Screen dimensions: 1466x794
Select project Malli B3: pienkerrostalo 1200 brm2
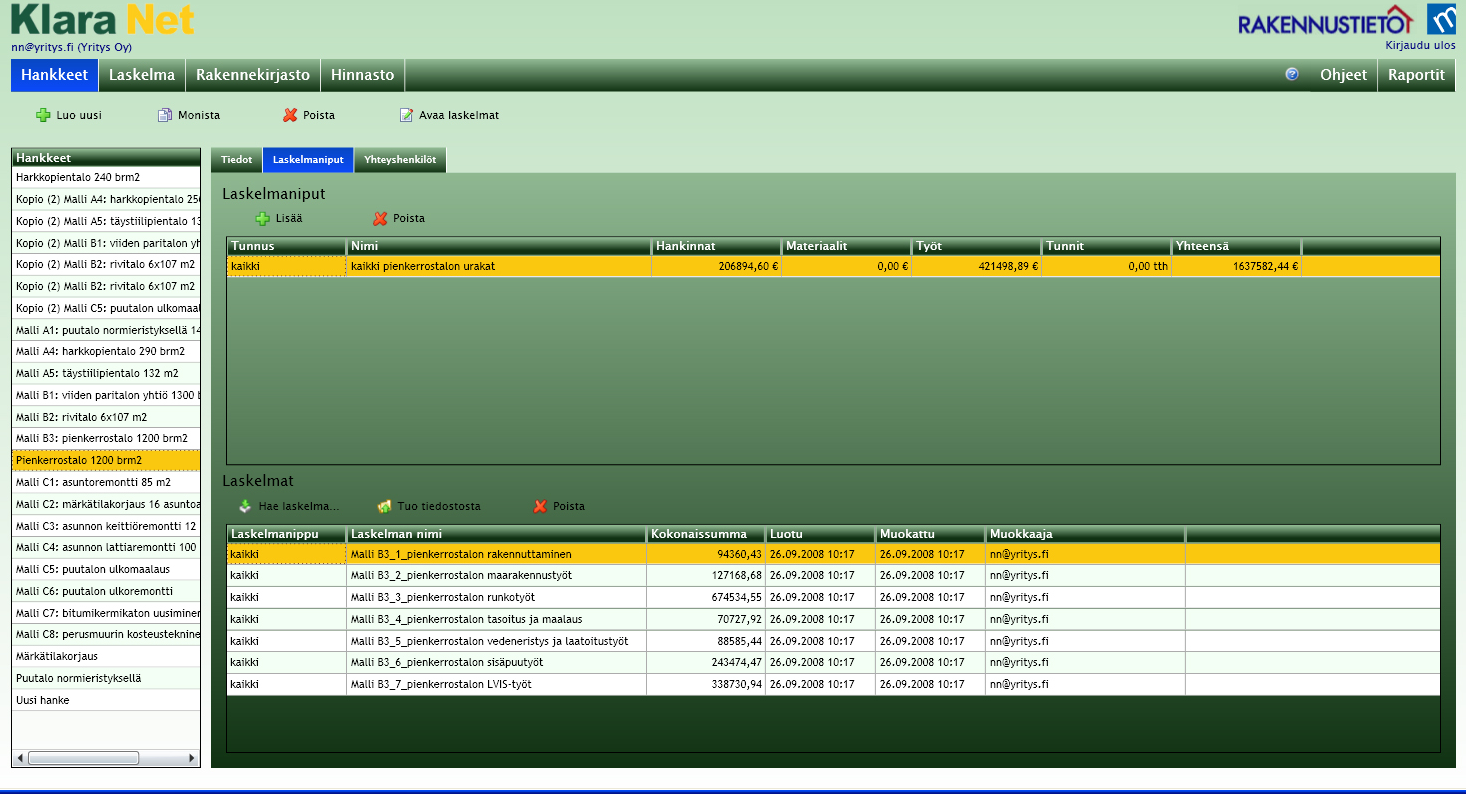pyautogui.click(x=106, y=438)
